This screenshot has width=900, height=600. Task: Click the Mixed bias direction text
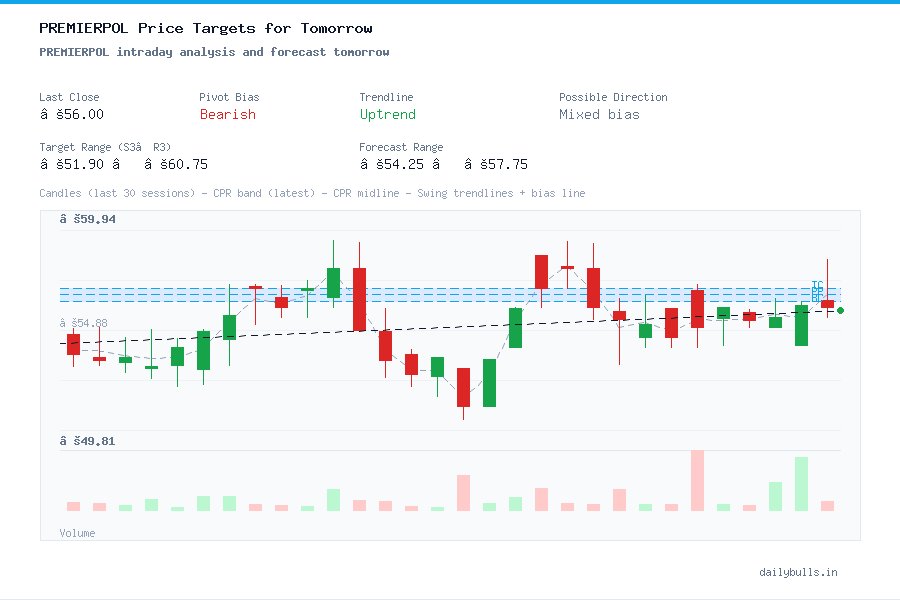pyautogui.click(x=599, y=114)
